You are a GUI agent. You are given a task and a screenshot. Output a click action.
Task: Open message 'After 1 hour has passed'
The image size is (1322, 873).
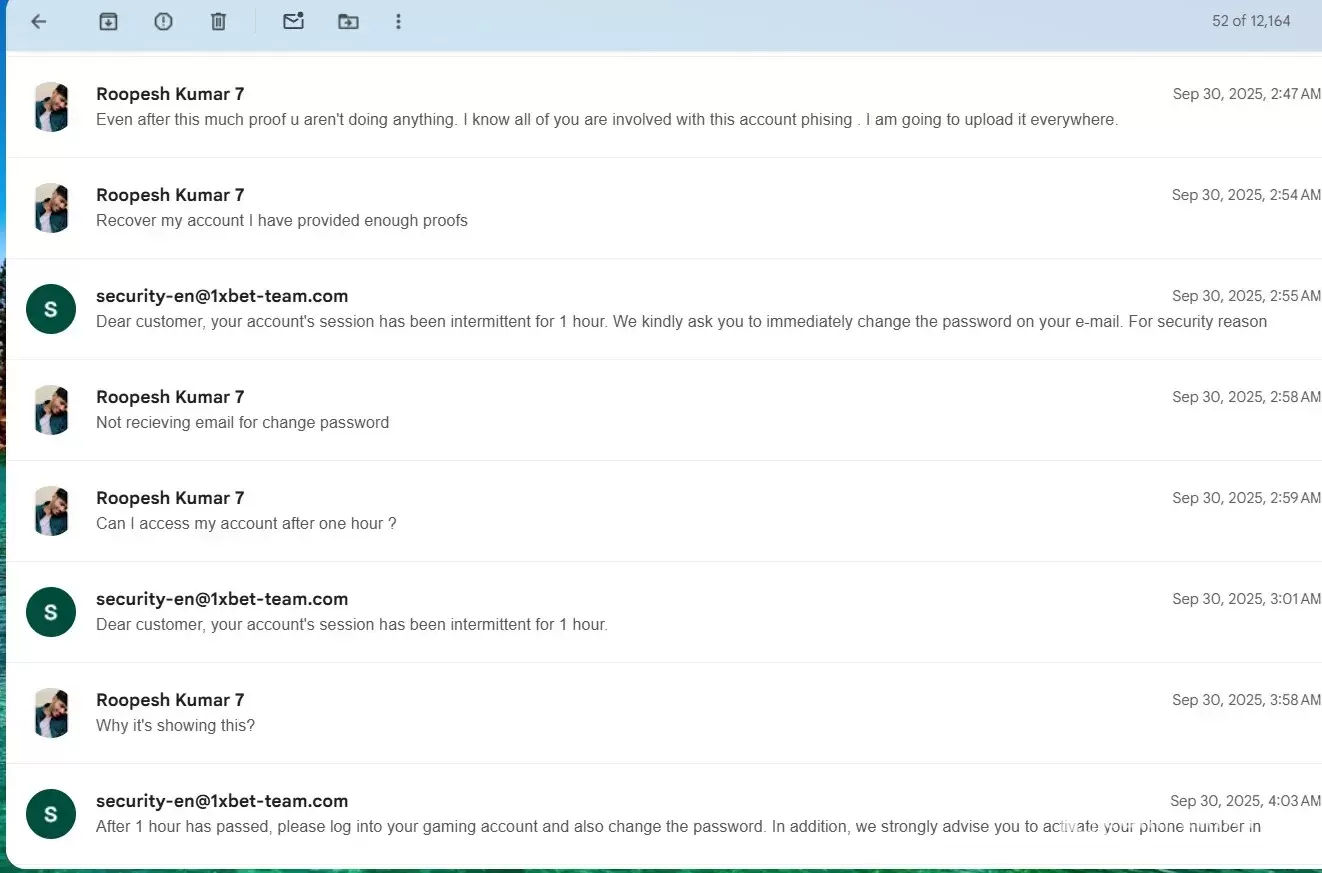click(678, 826)
